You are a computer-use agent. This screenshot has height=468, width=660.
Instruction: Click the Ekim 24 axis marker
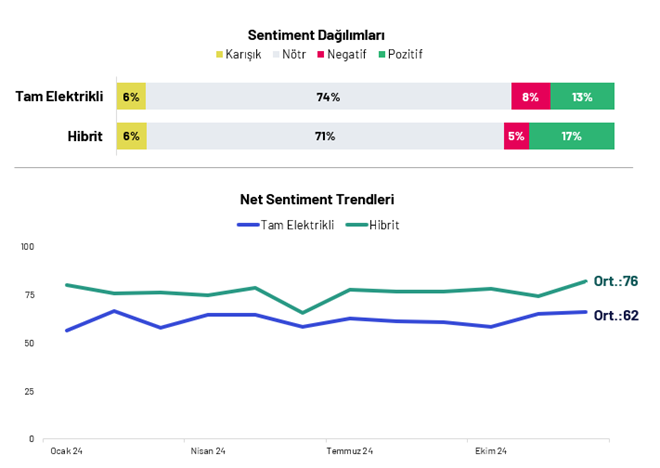(x=489, y=451)
